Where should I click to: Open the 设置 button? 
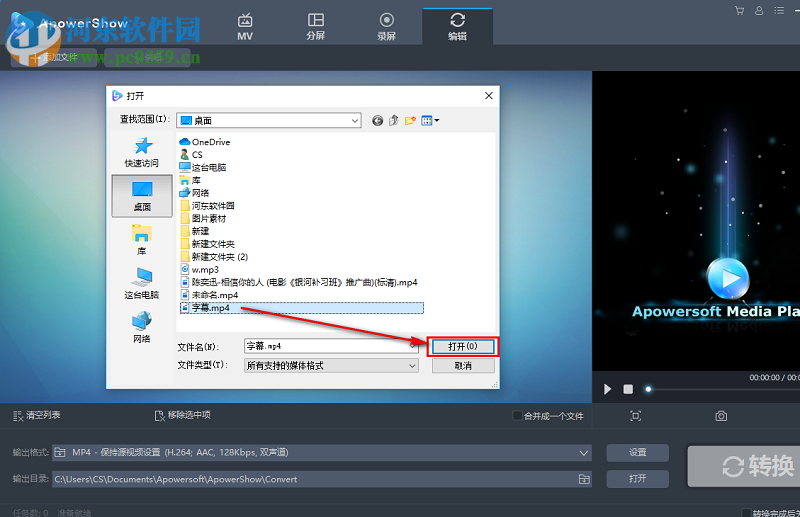pyautogui.click(x=637, y=453)
